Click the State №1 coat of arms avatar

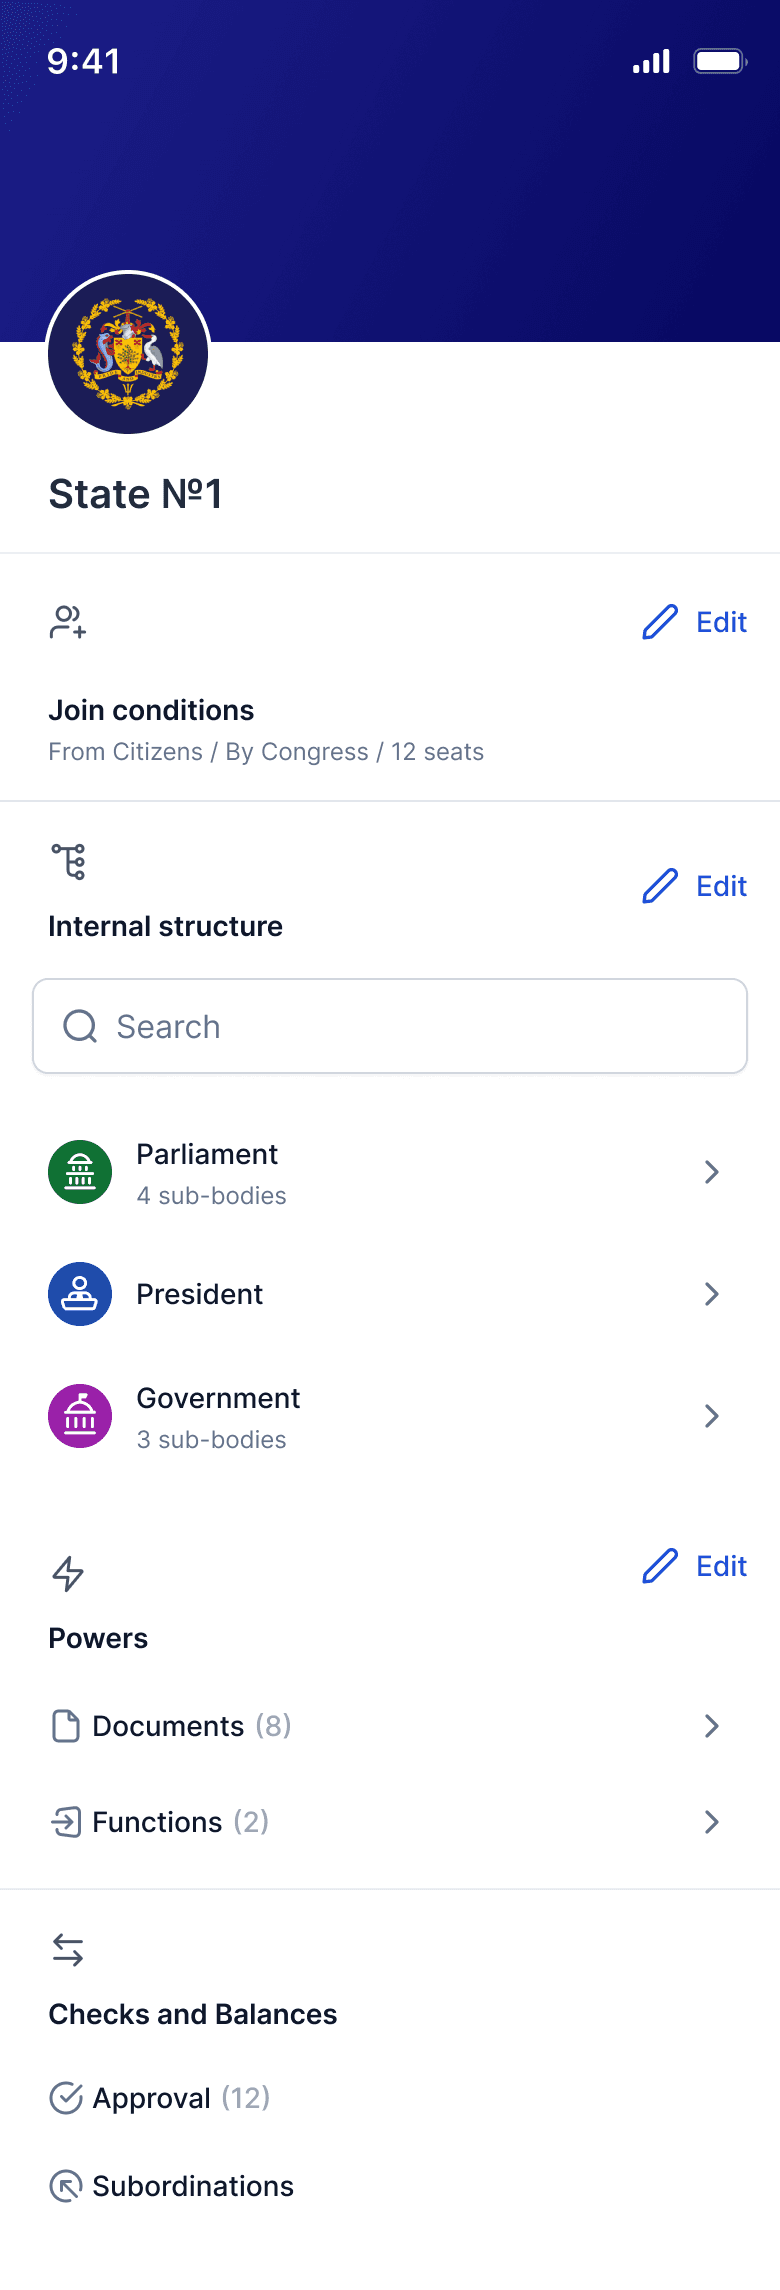point(128,353)
